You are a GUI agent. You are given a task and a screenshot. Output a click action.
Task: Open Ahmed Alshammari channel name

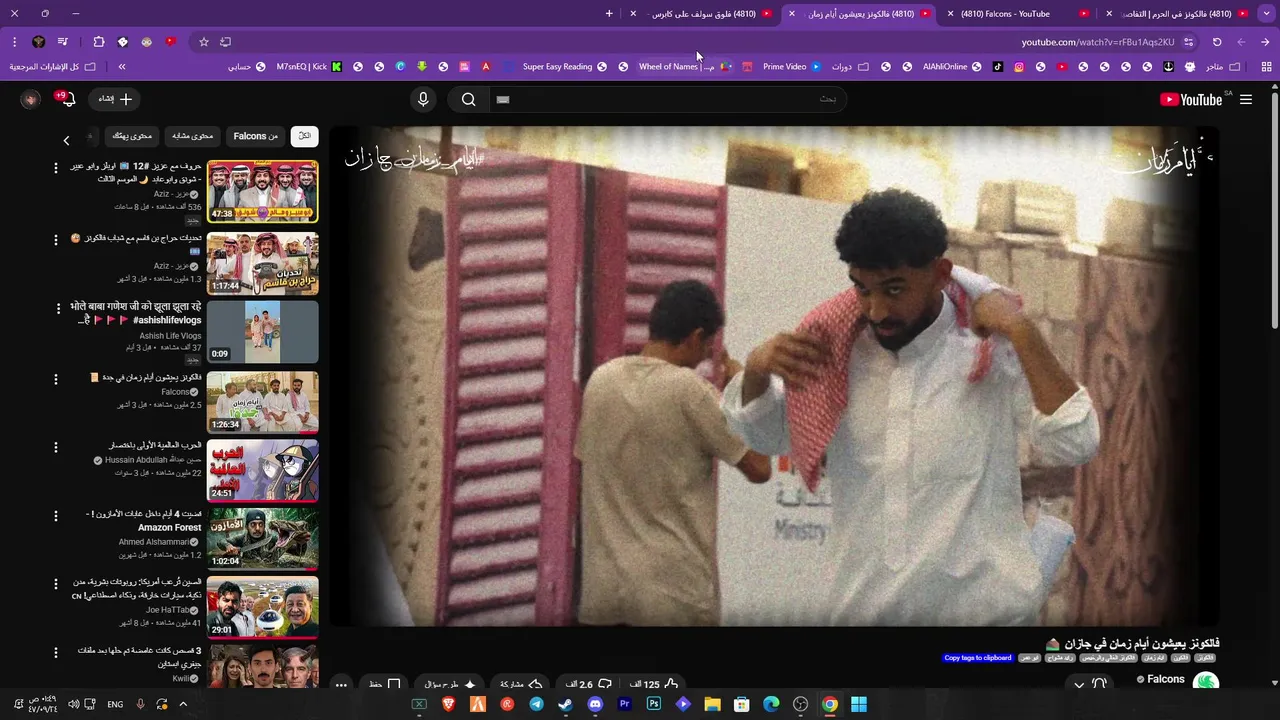point(153,542)
